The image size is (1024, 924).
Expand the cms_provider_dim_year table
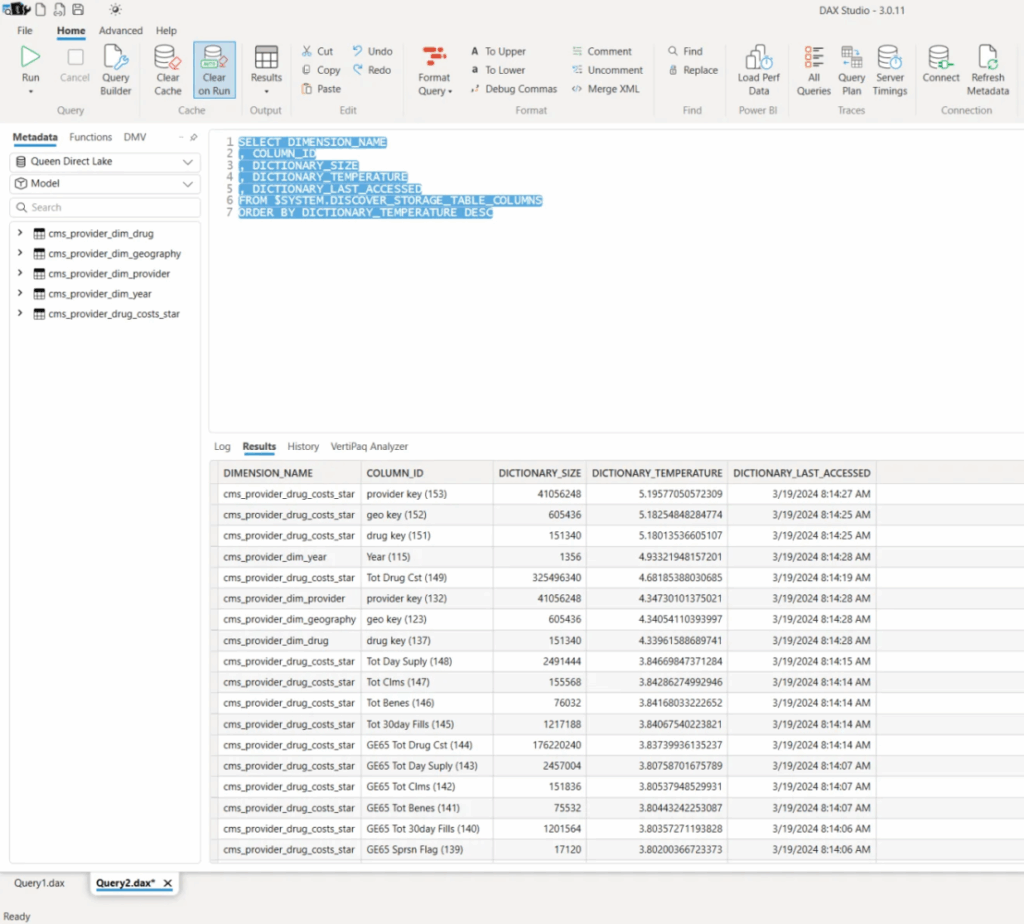click(20, 293)
